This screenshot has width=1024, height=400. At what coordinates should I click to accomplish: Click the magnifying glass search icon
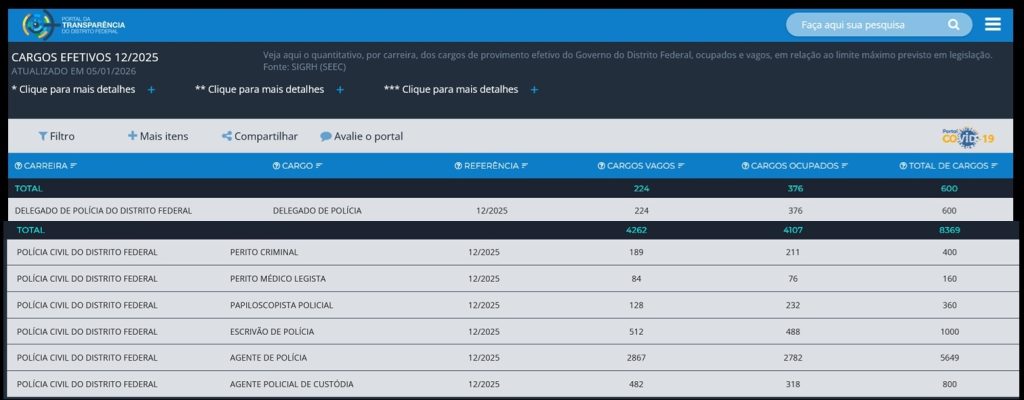click(954, 24)
